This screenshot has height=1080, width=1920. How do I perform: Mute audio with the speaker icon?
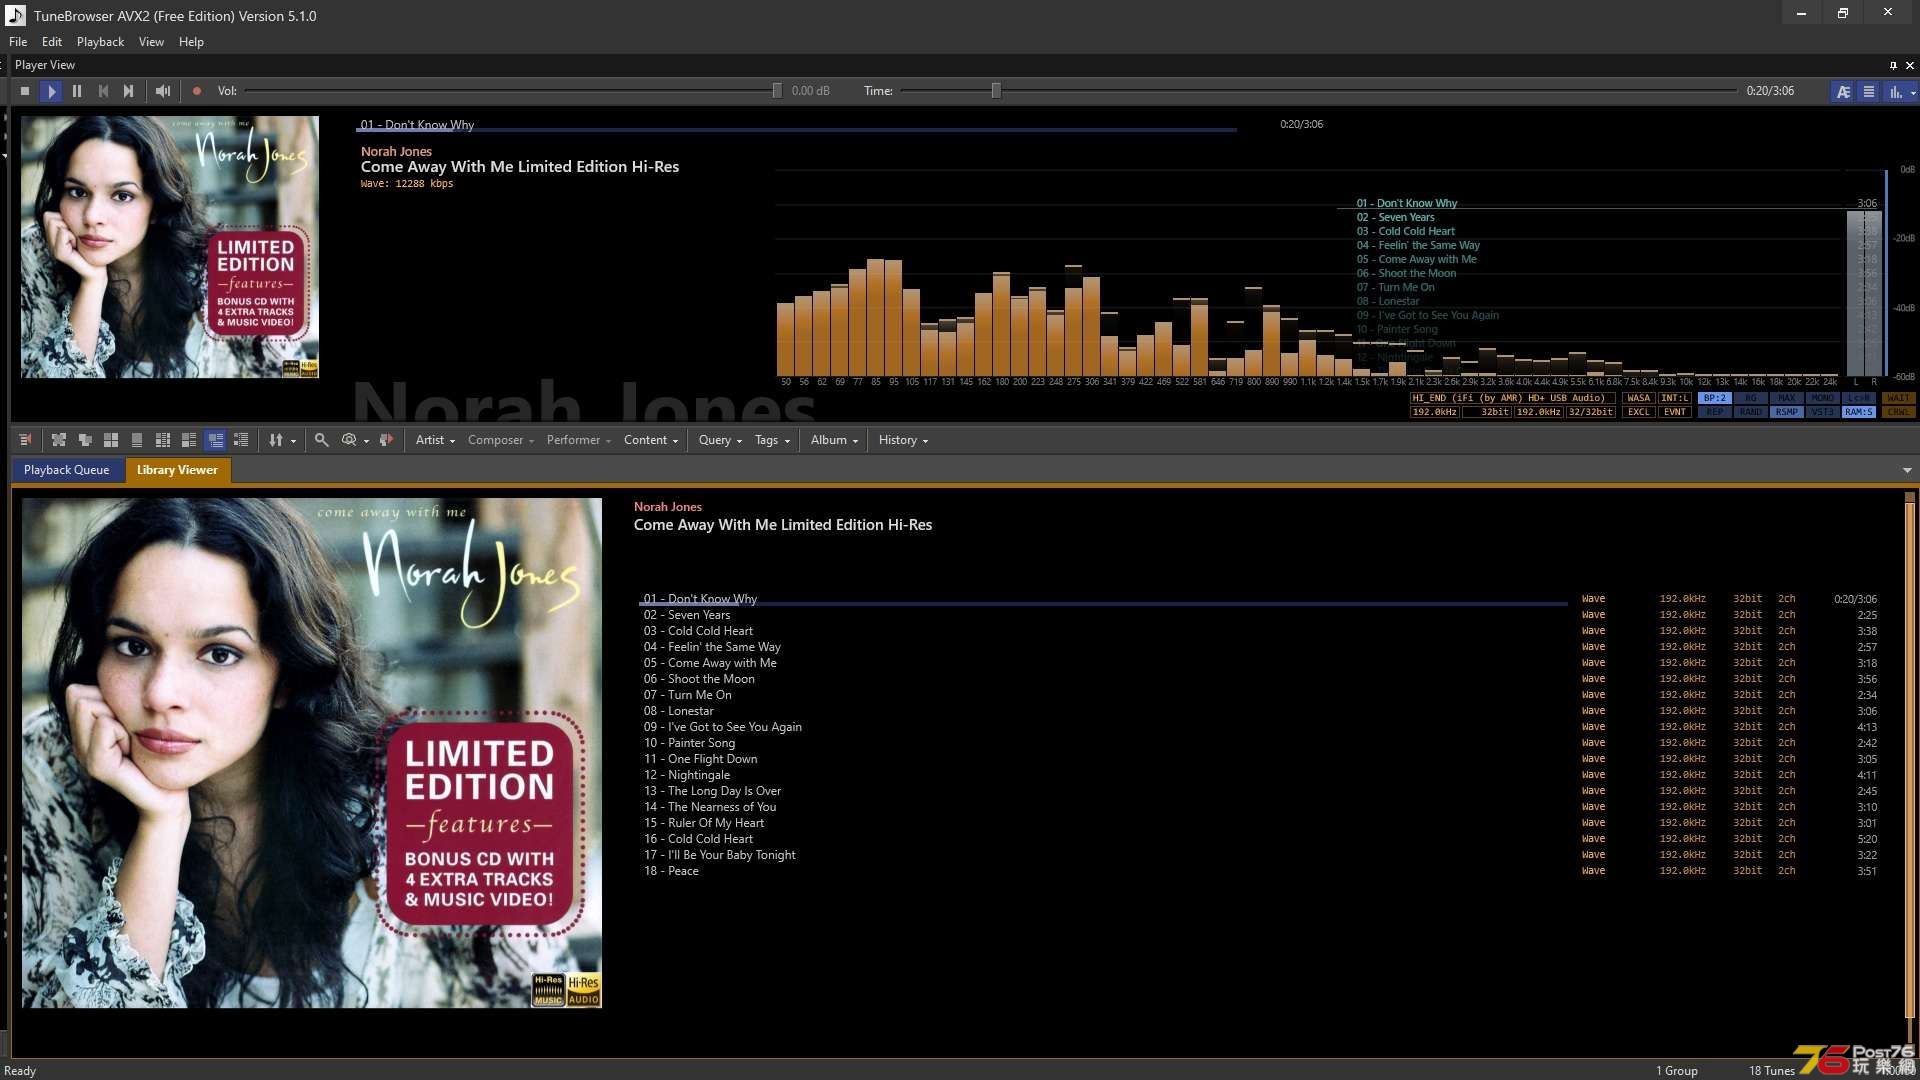click(163, 91)
